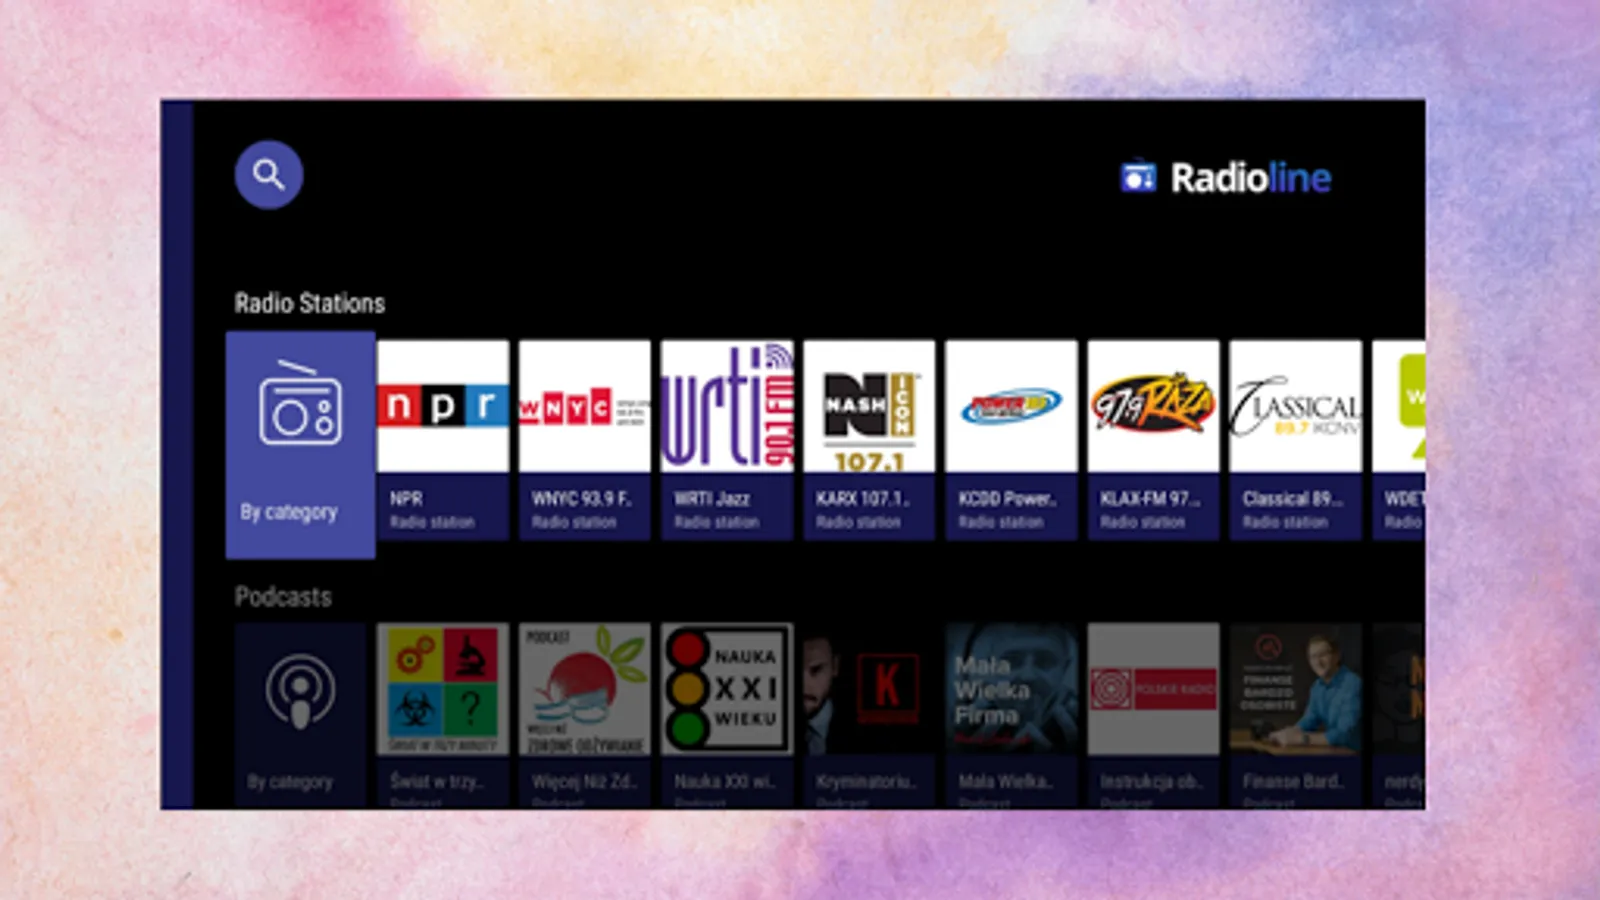The image size is (1600, 900).
Task: Pick the Classical 89 station card
Action: [x=1295, y=440]
